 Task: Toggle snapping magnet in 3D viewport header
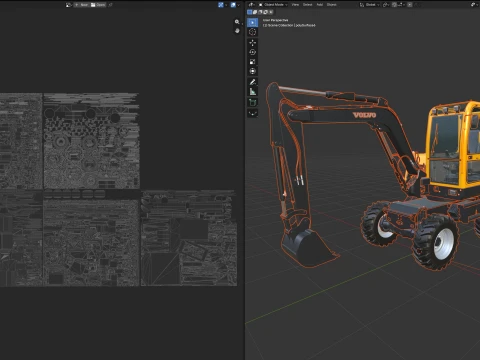point(394,5)
